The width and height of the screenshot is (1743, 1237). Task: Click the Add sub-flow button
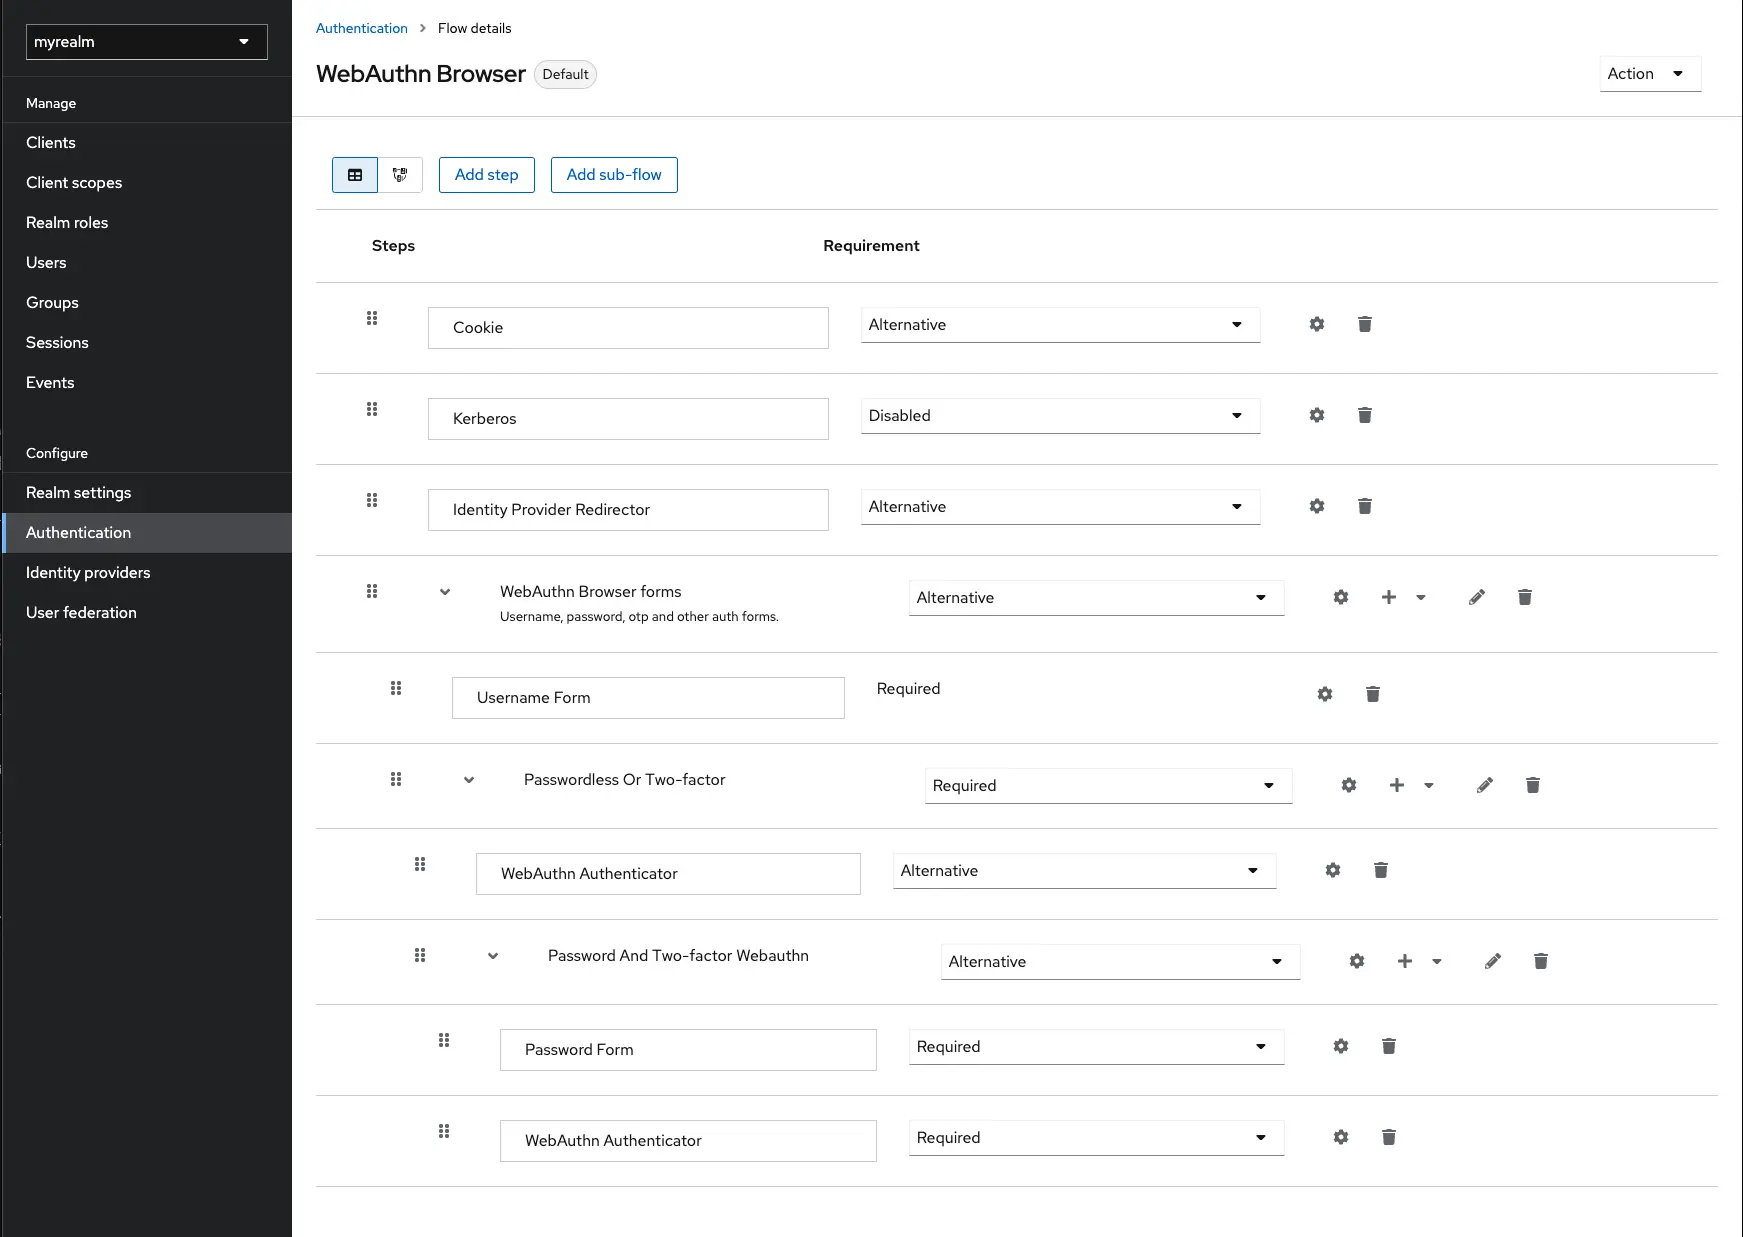614,175
